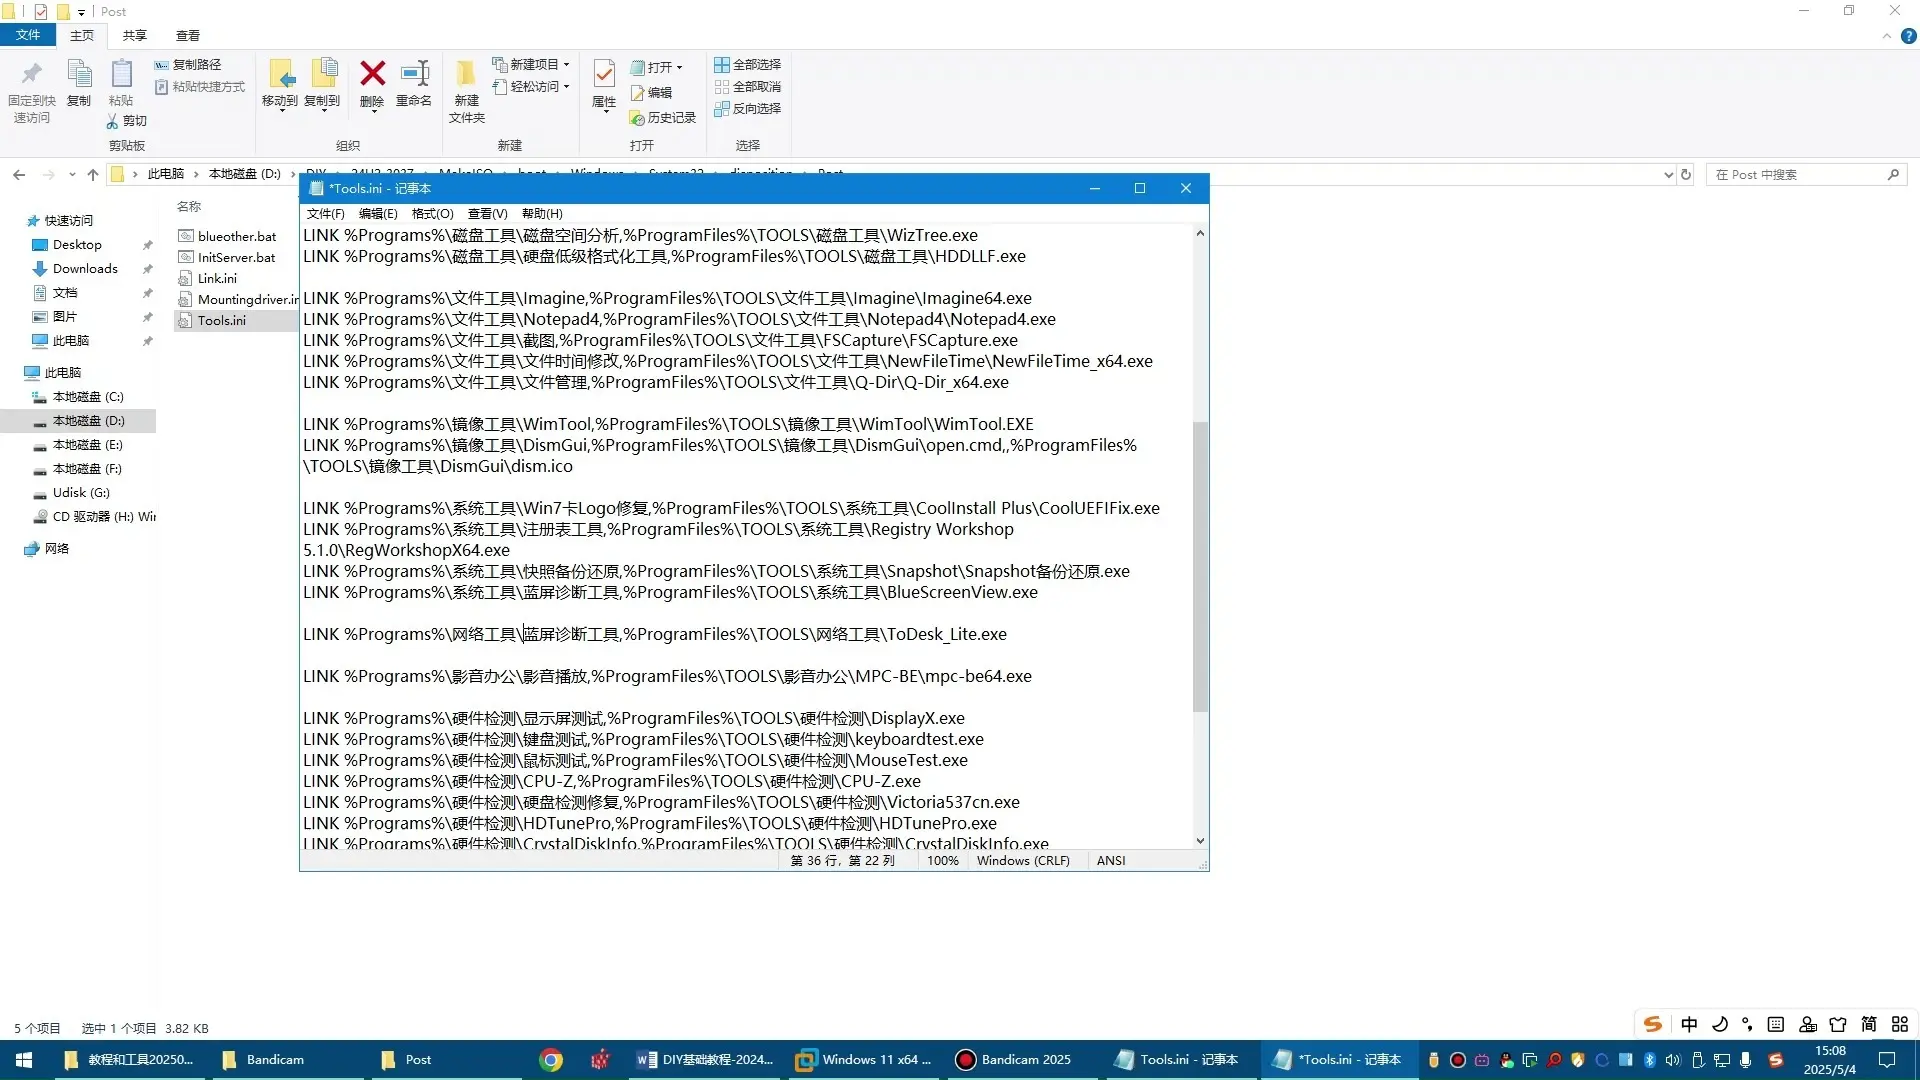Open Notepad 帮助(H) menu

tap(542, 214)
